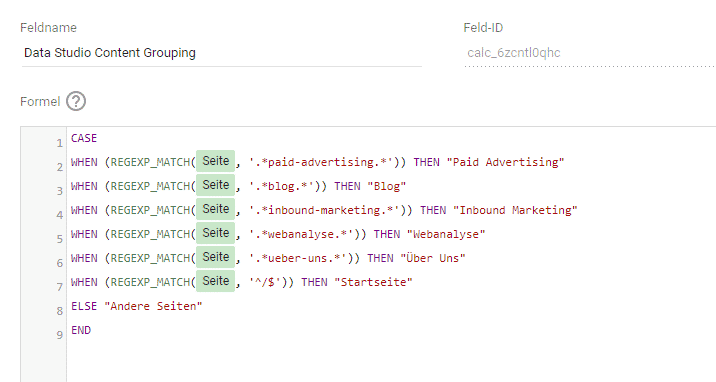
Task: Select the Feld-ID value calc_6zcntl0qhc
Action: coord(514,53)
